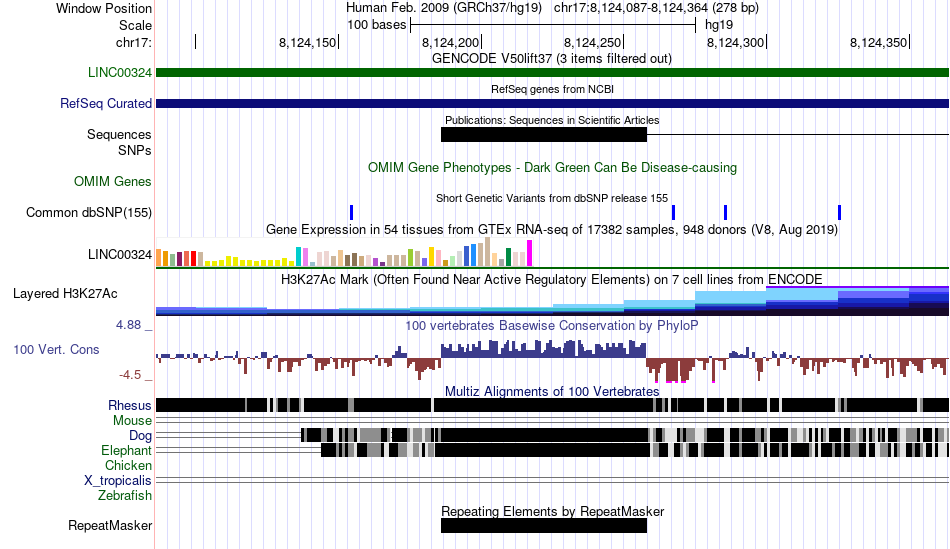Screen dimensions: 950x549
Task: Click the Scale label
Action: click(x=135, y=25)
